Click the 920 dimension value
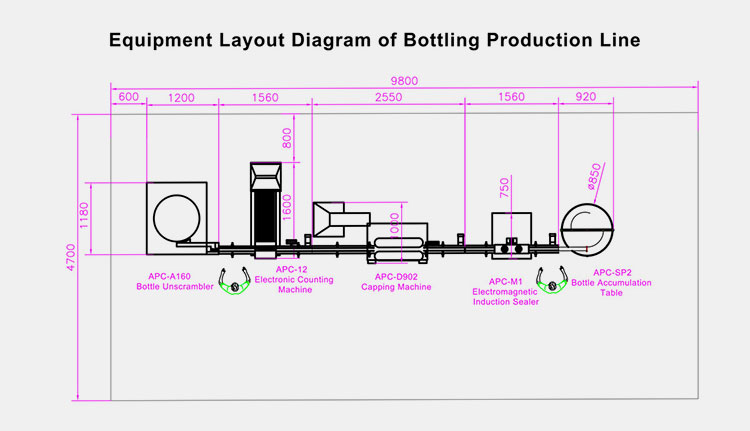 point(585,98)
